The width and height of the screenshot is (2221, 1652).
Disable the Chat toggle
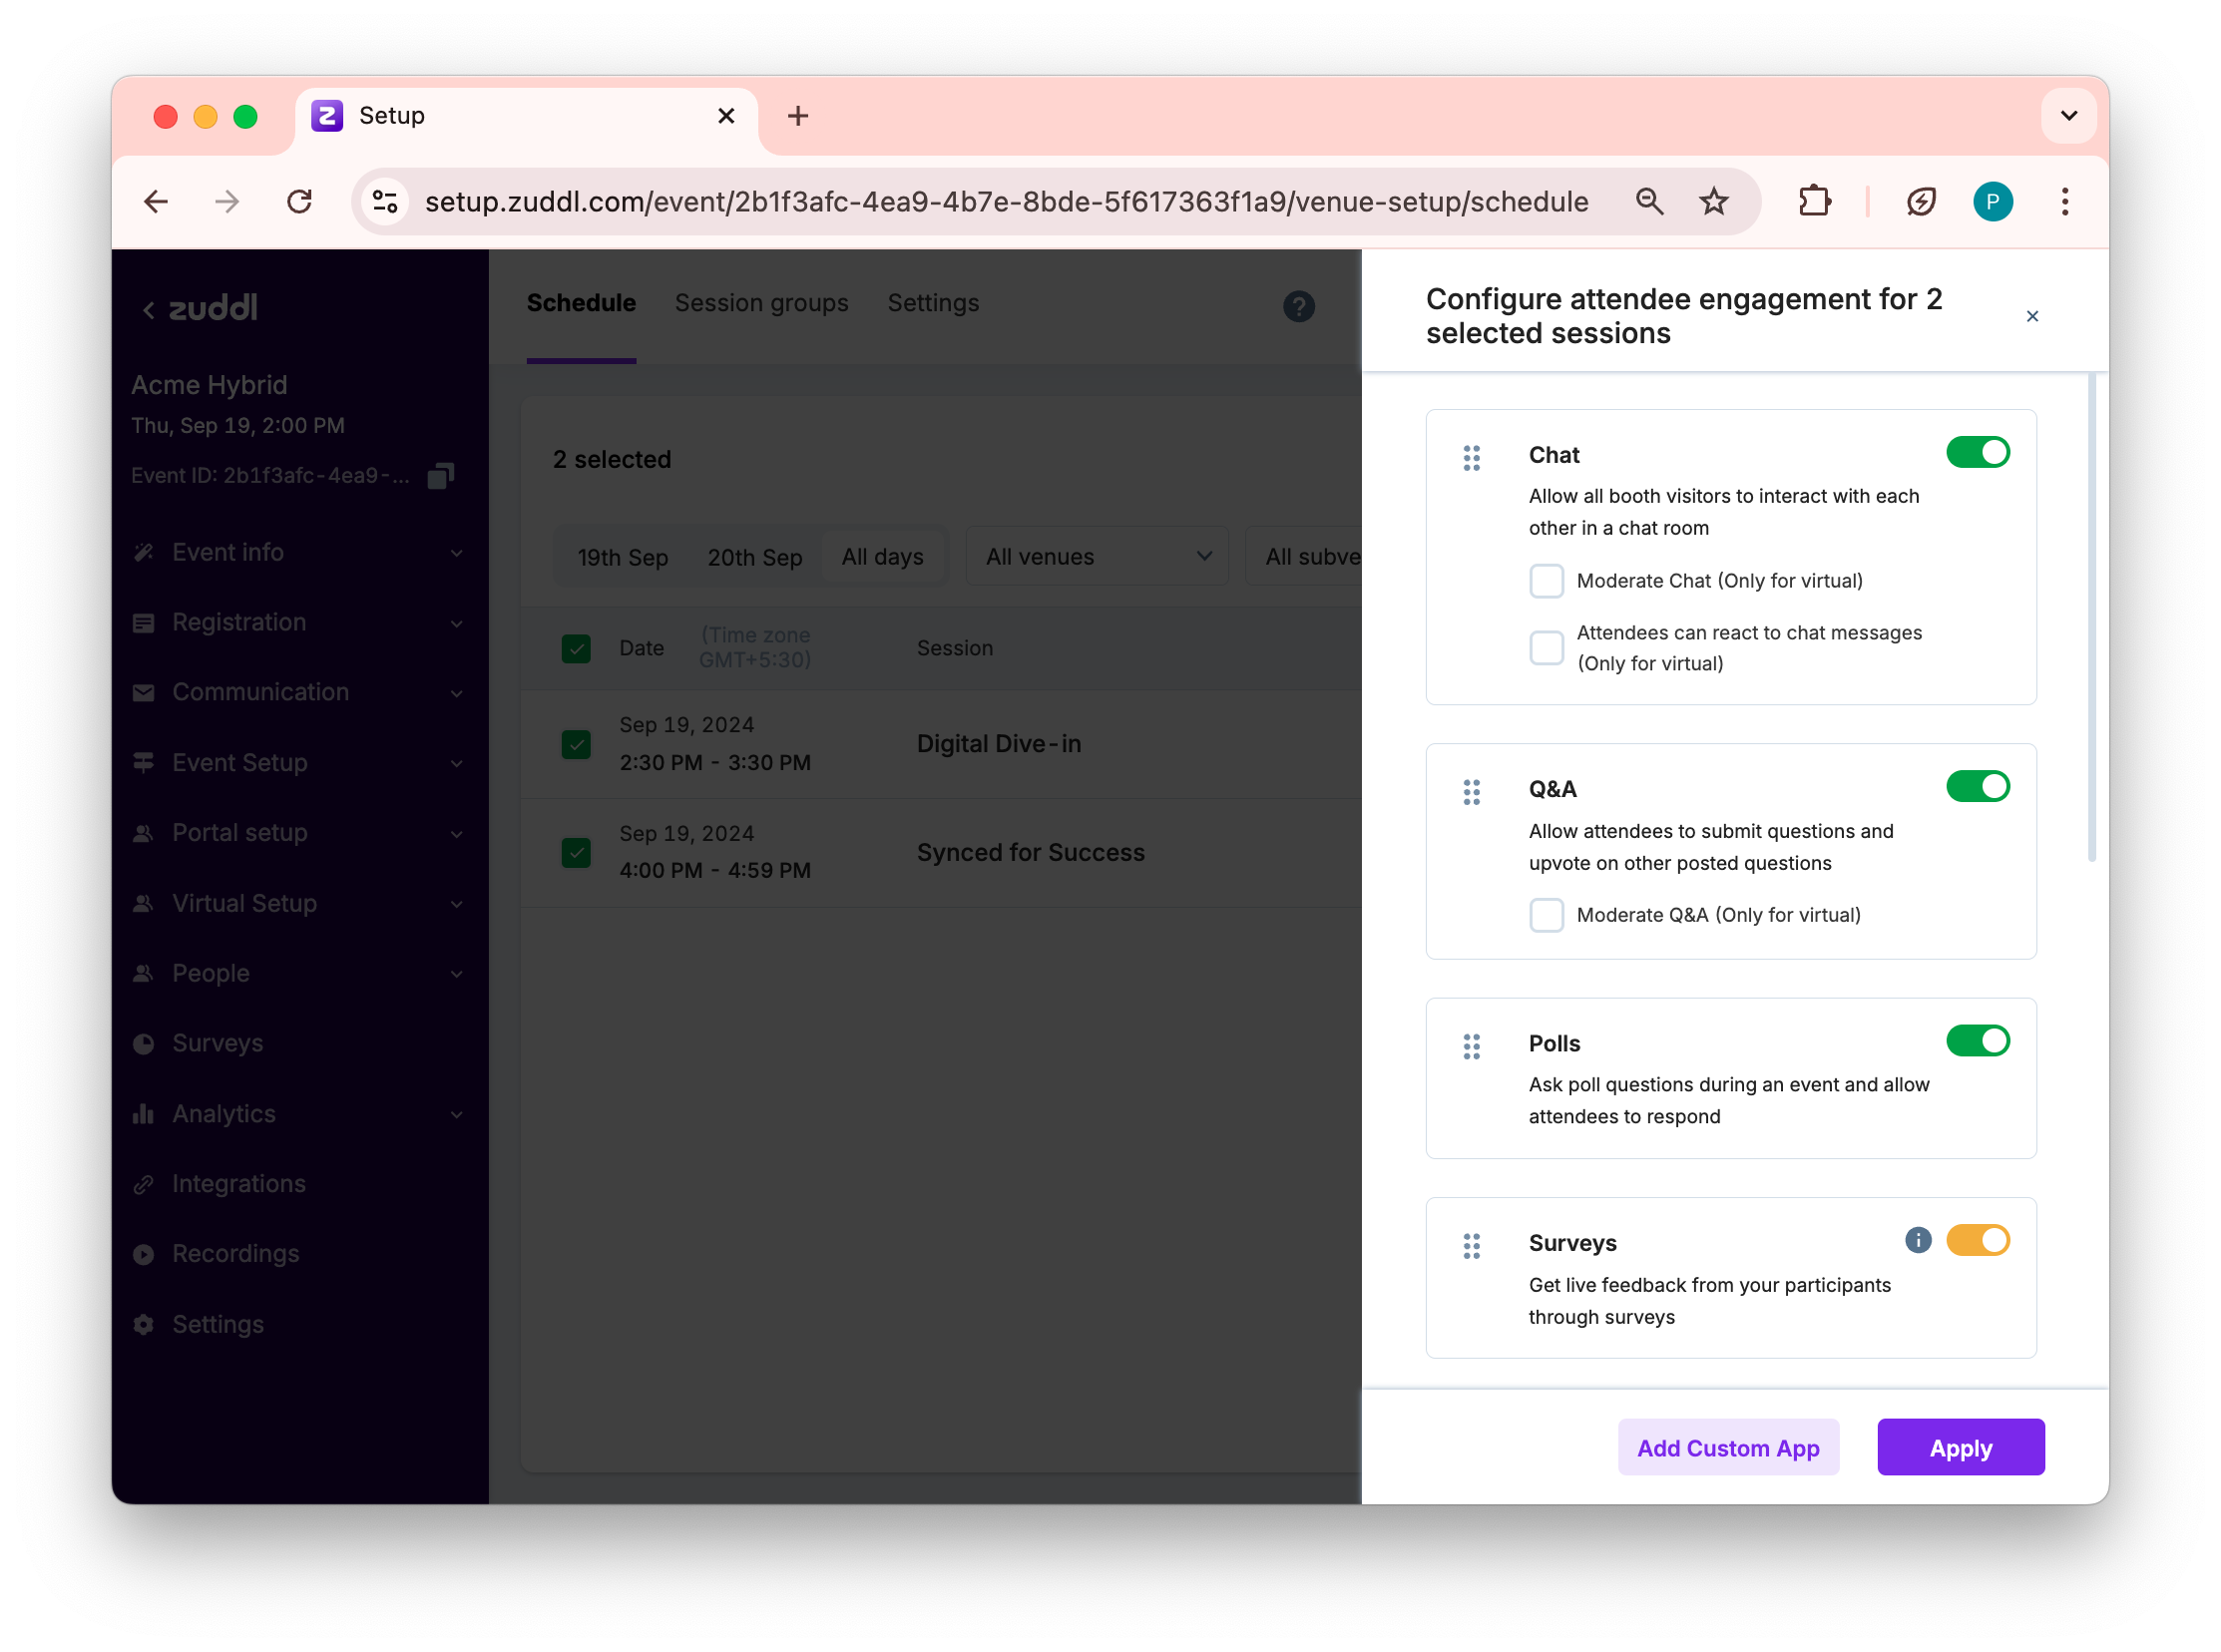coord(1977,452)
